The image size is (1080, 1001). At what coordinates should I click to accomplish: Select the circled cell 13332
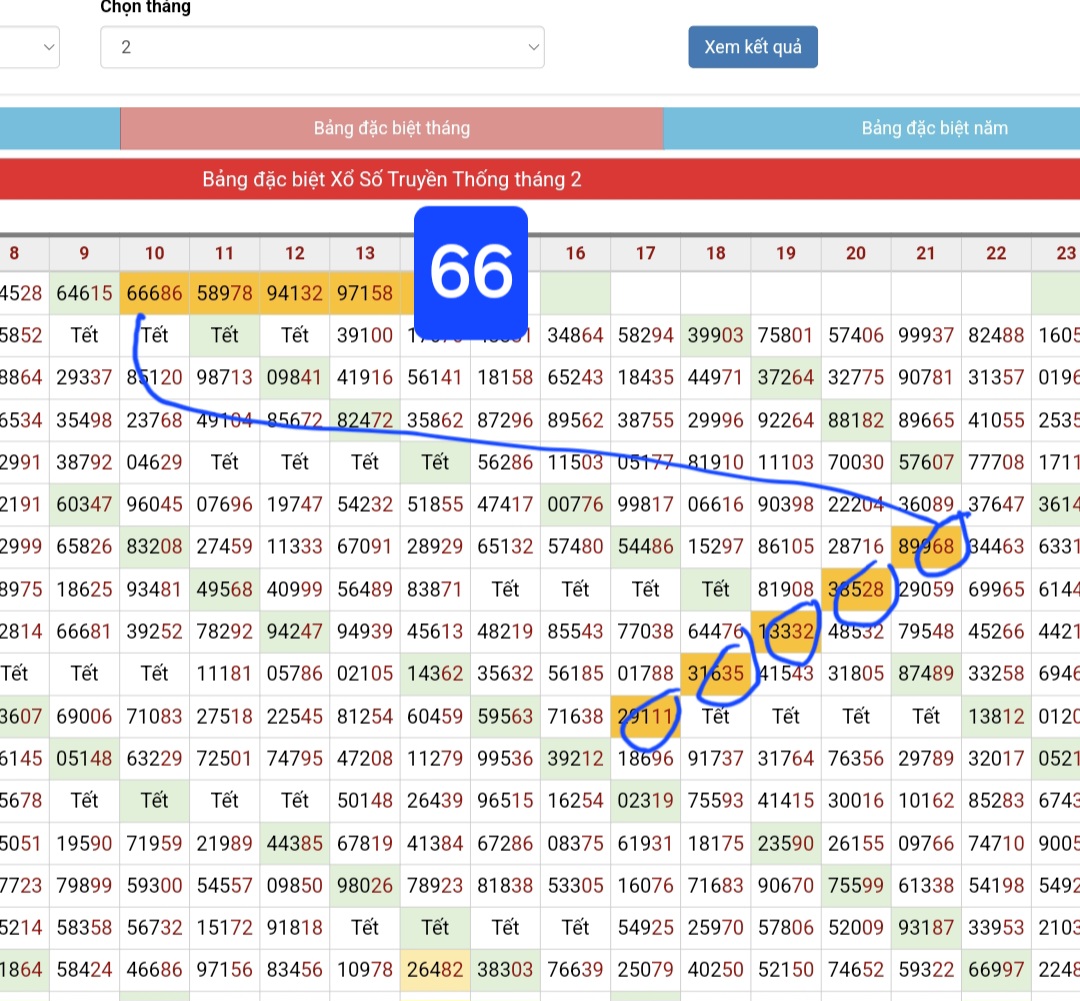click(x=786, y=631)
